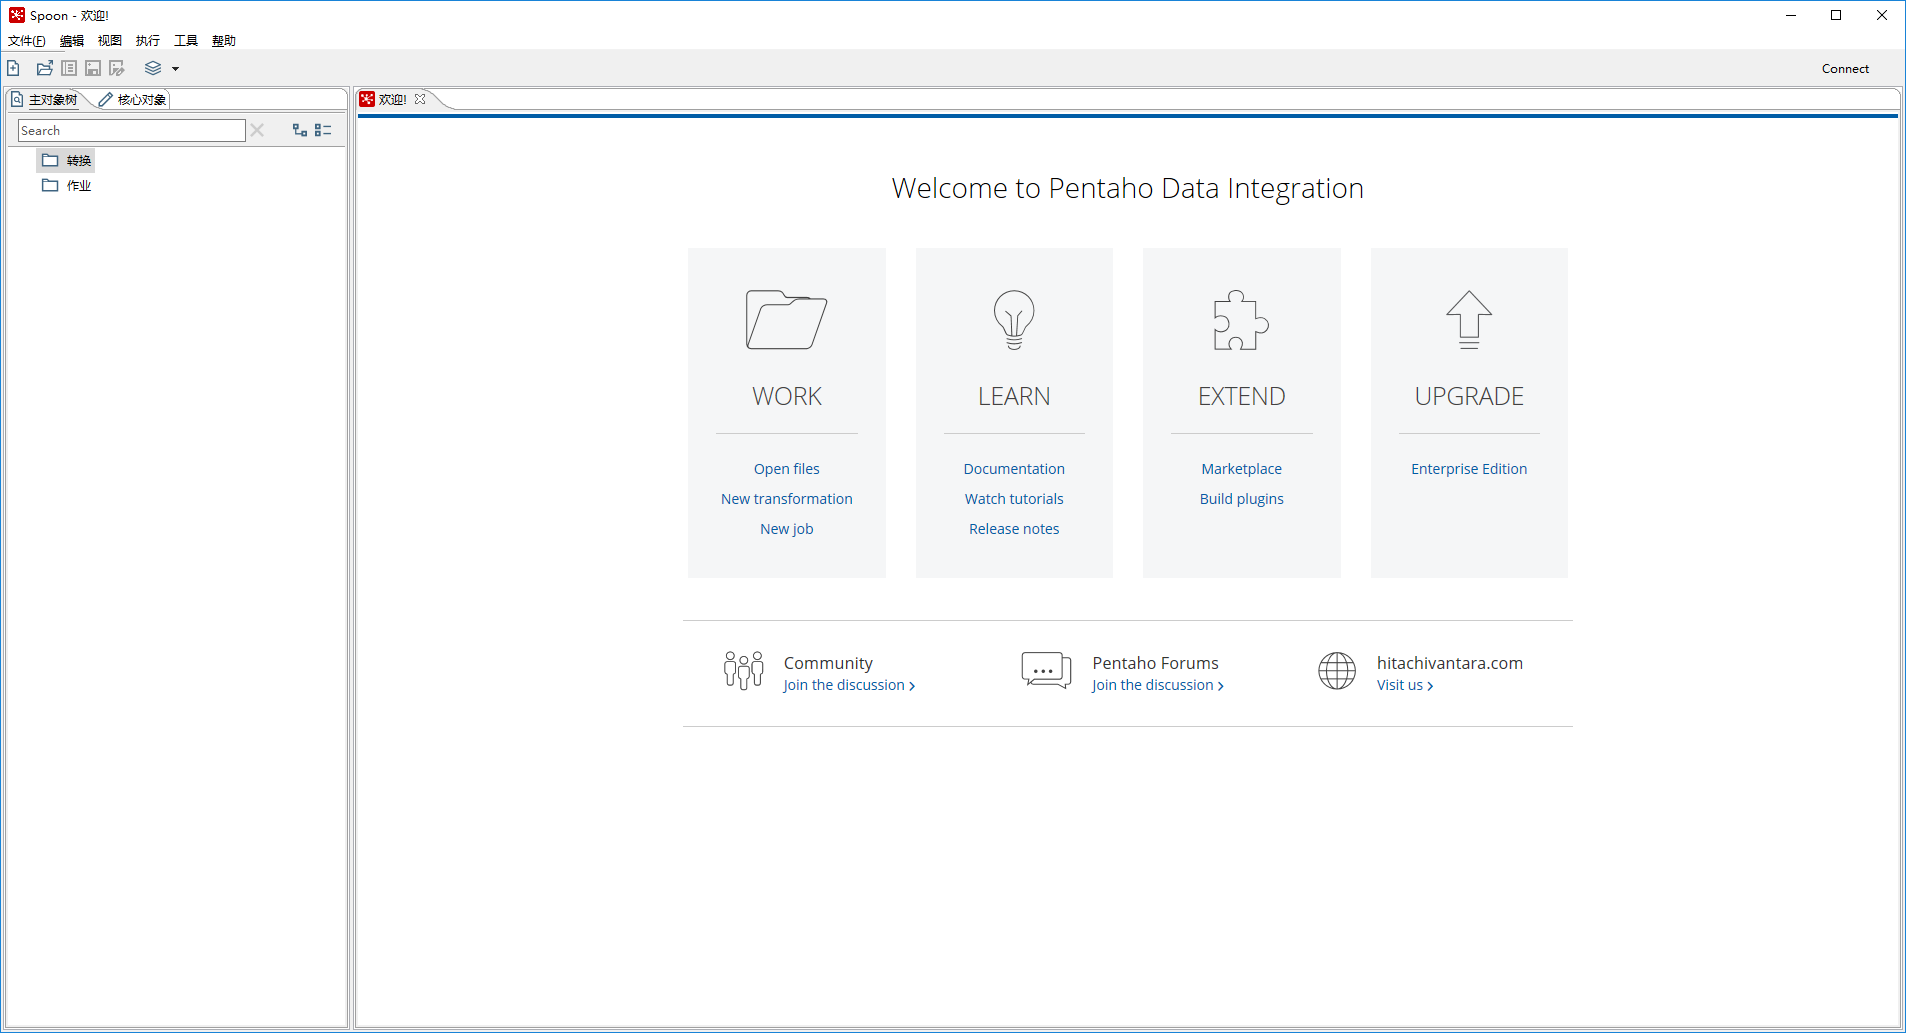Click the Watch tutorials link
The image size is (1906, 1033).
1014,499
